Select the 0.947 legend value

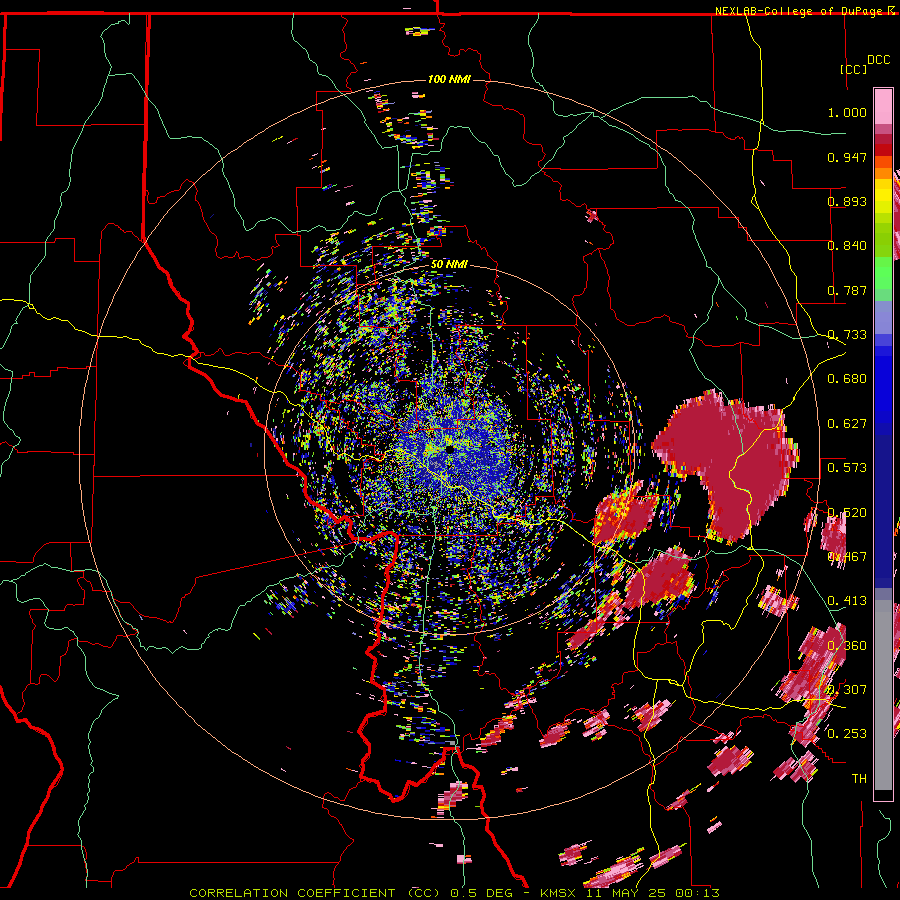pos(847,157)
